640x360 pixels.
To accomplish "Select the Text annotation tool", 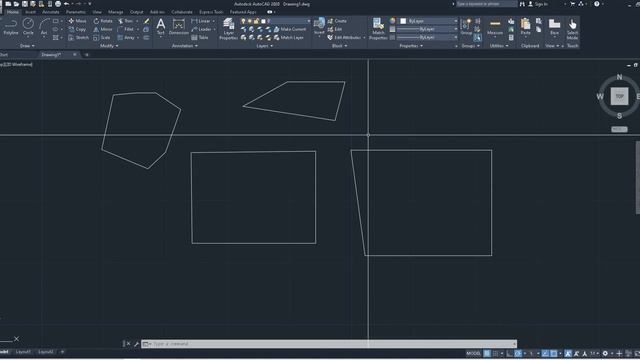I will coord(161,27).
